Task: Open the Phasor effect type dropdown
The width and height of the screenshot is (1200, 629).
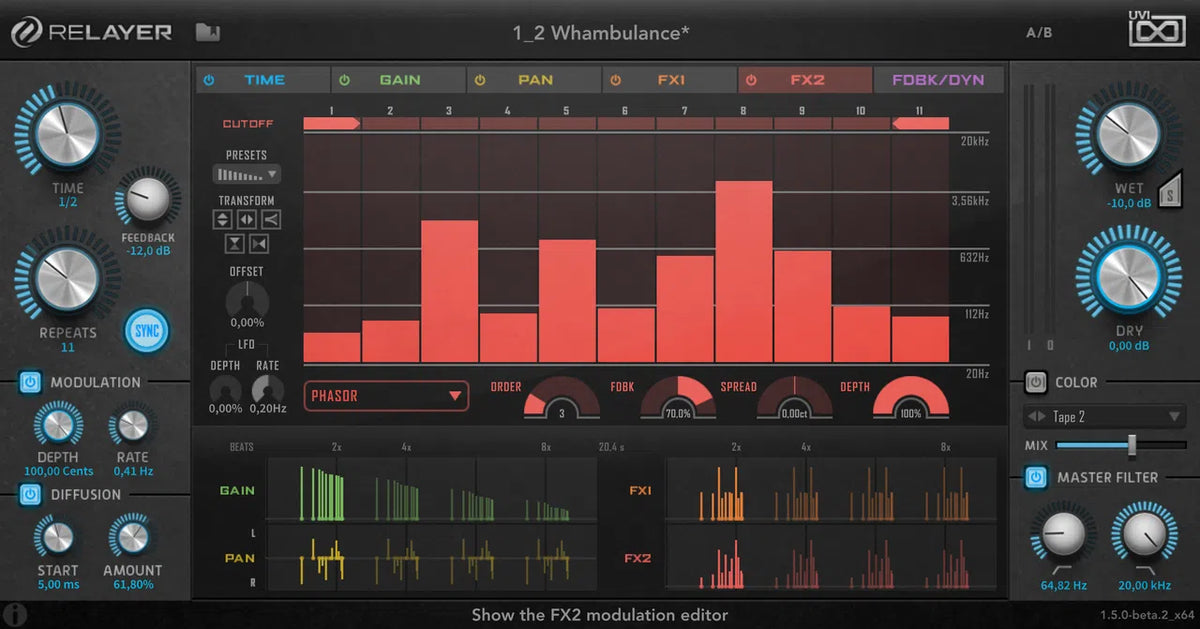Action: click(386, 396)
